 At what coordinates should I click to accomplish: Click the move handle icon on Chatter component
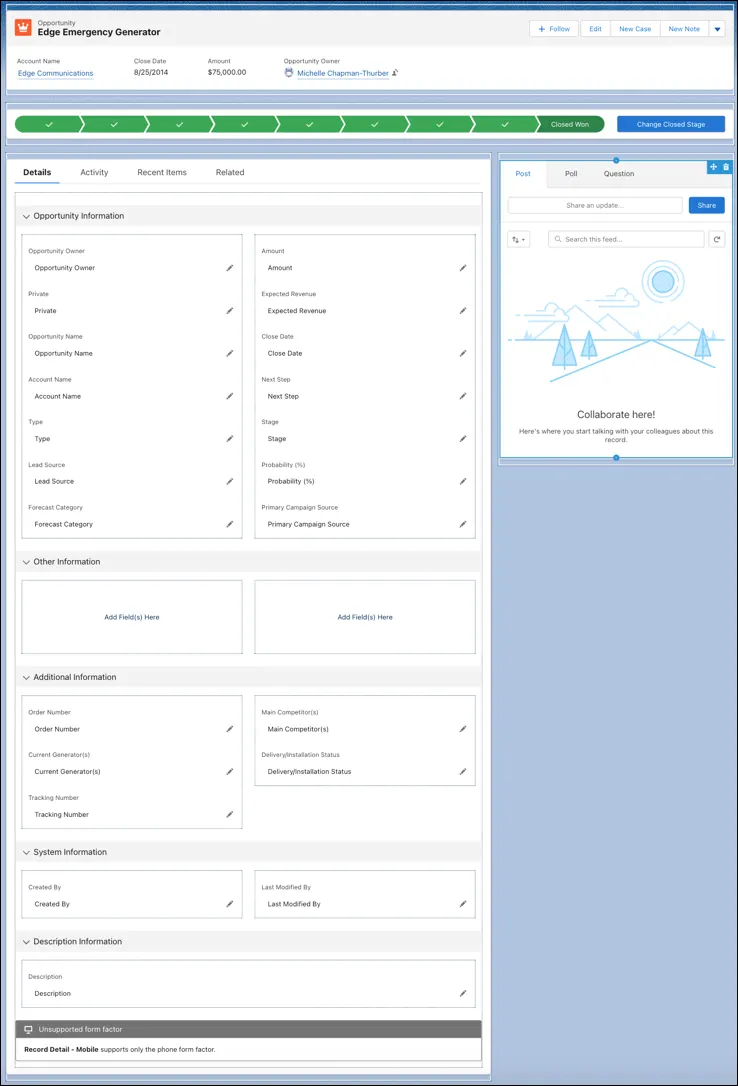tap(713, 167)
